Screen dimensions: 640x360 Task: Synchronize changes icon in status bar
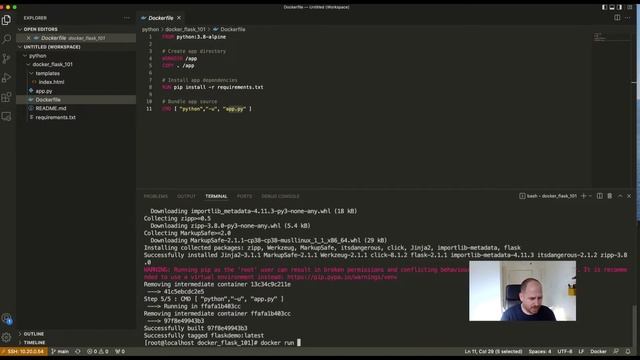tap(78, 351)
